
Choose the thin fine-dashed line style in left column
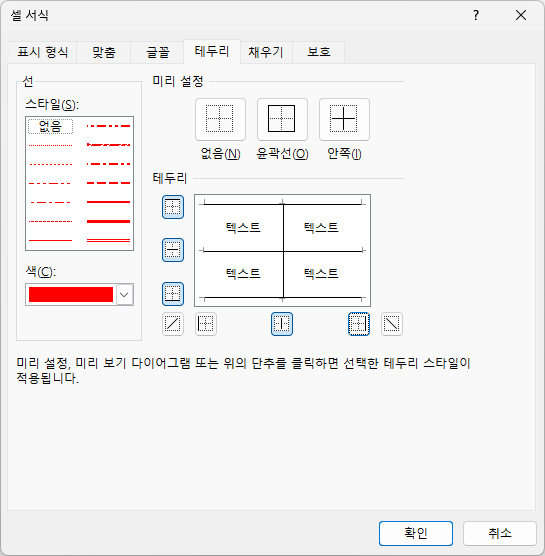tap(50, 222)
